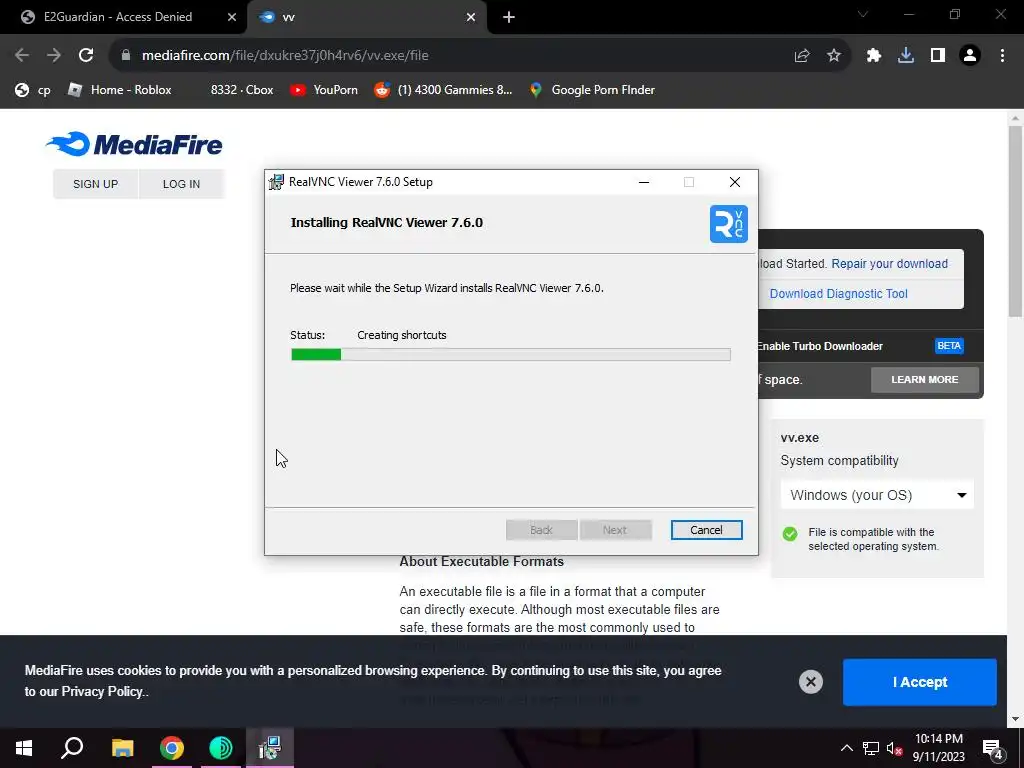The width and height of the screenshot is (1024, 768).
Task: Click the MediaFire logo
Action: click(x=135, y=144)
